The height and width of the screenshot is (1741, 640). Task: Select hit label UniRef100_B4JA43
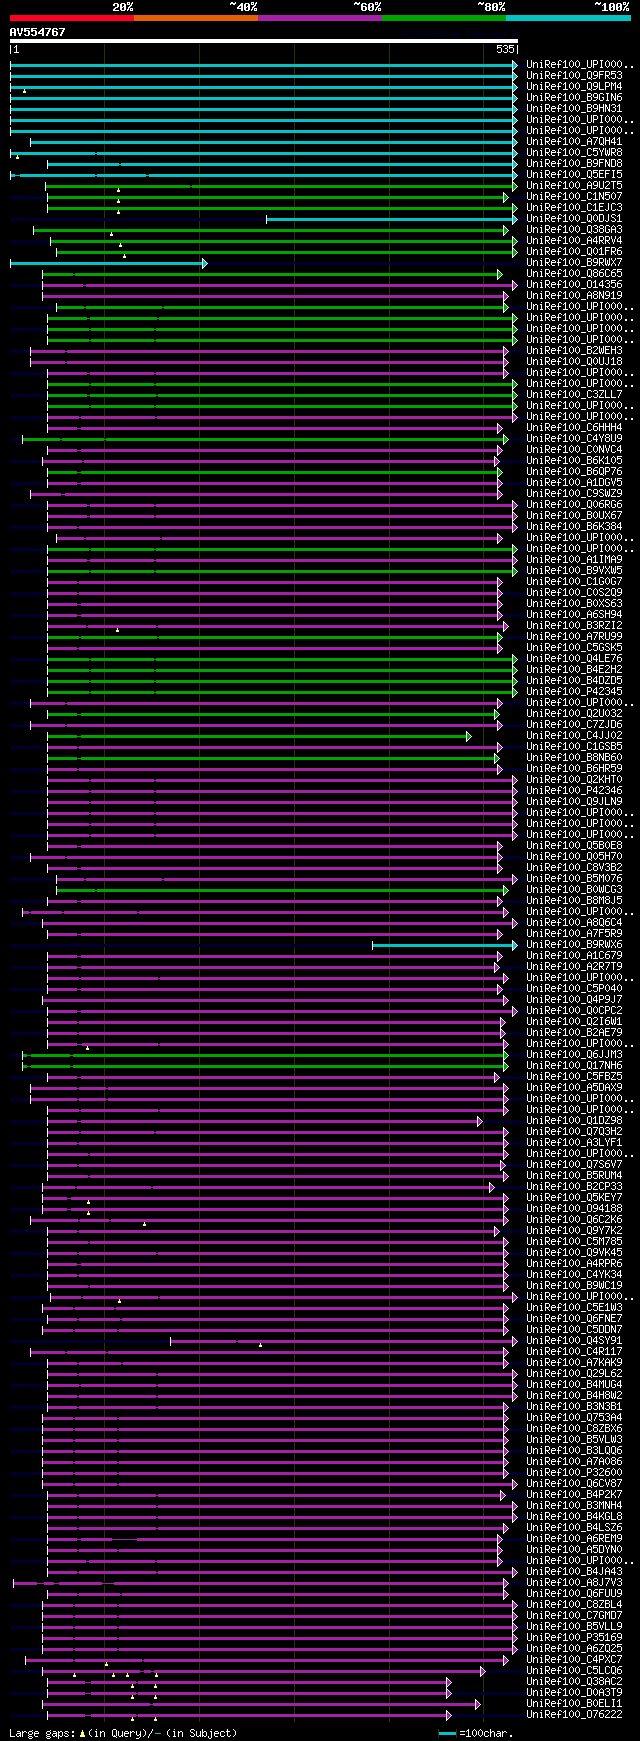574,1571
